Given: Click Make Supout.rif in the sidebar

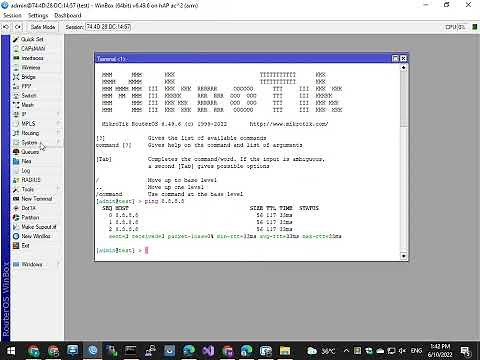Looking at the screenshot, I should click(x=39, y=227).
